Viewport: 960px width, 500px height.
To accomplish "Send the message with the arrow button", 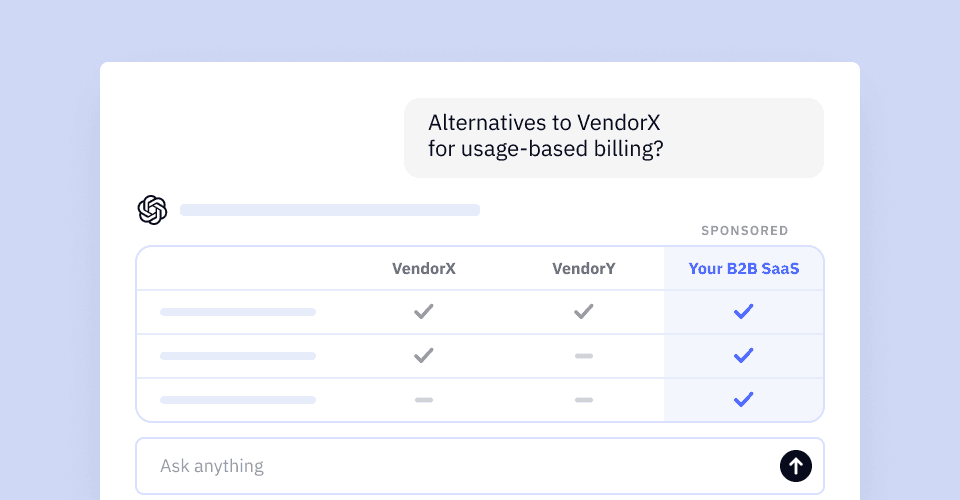I will 795,466.
